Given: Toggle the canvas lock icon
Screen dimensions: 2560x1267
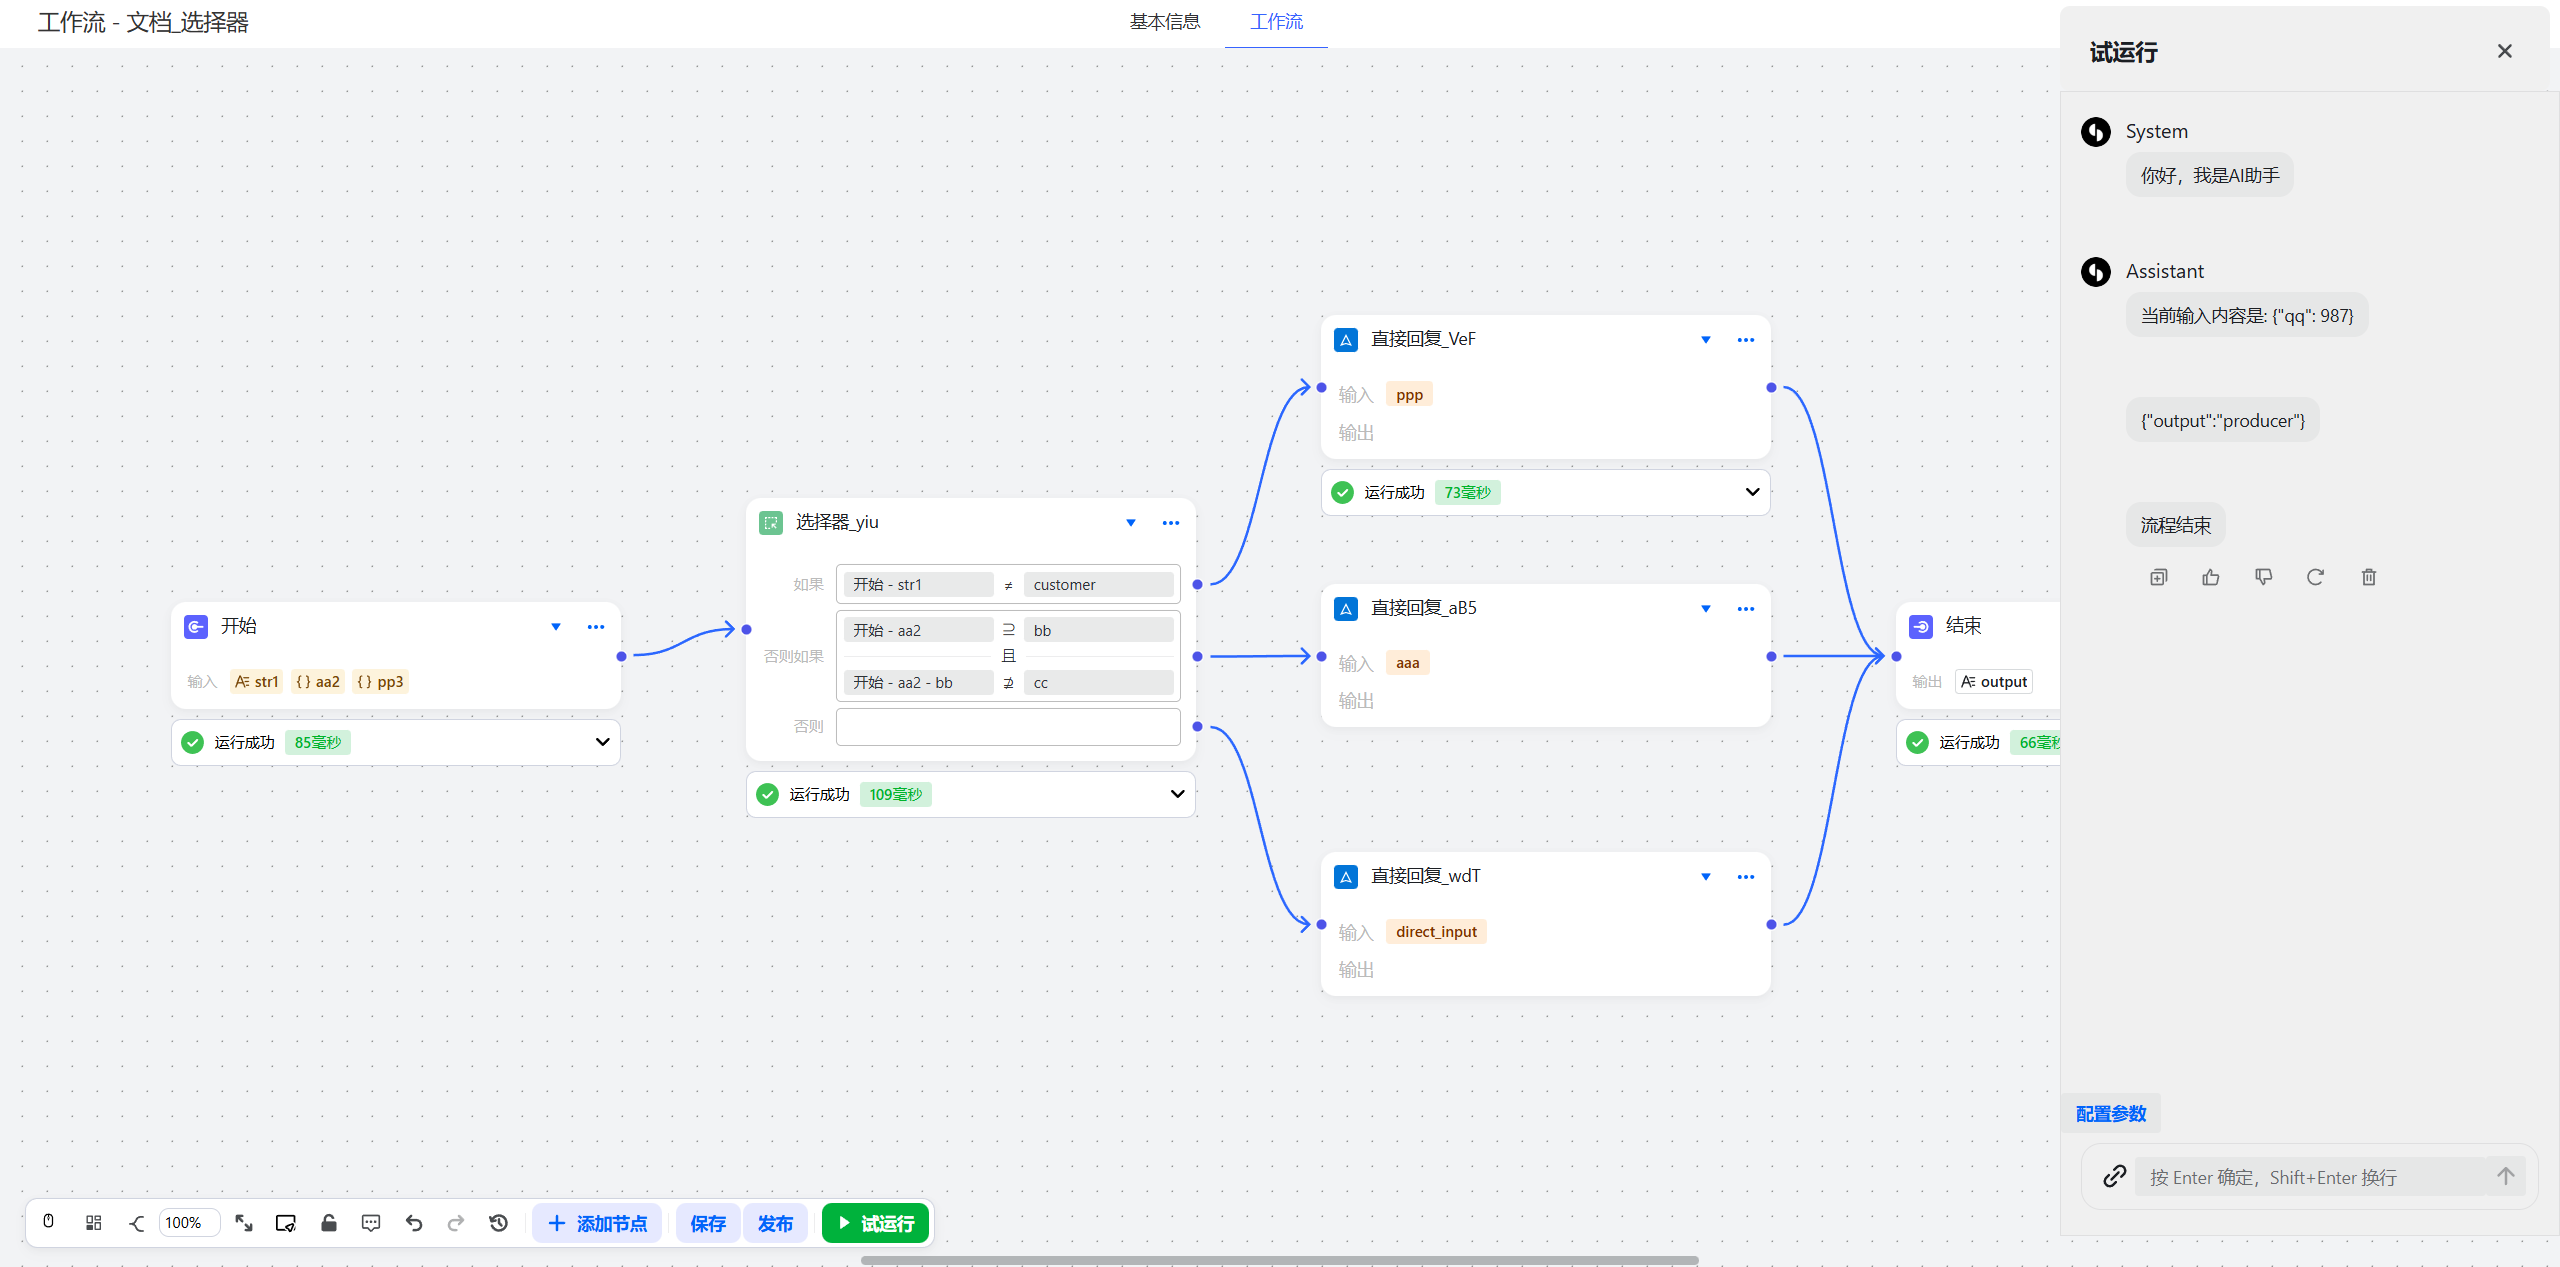Looking at the screenshot, I should pos(329,1222).
